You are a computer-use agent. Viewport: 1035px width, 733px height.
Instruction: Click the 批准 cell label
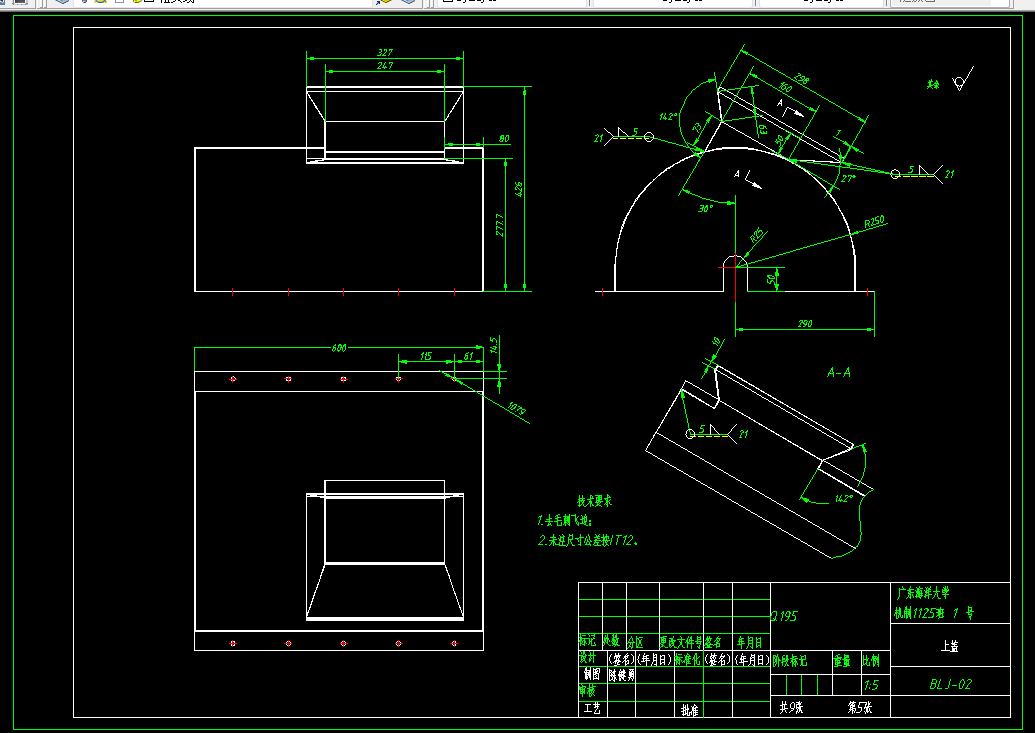coord(690,711)
